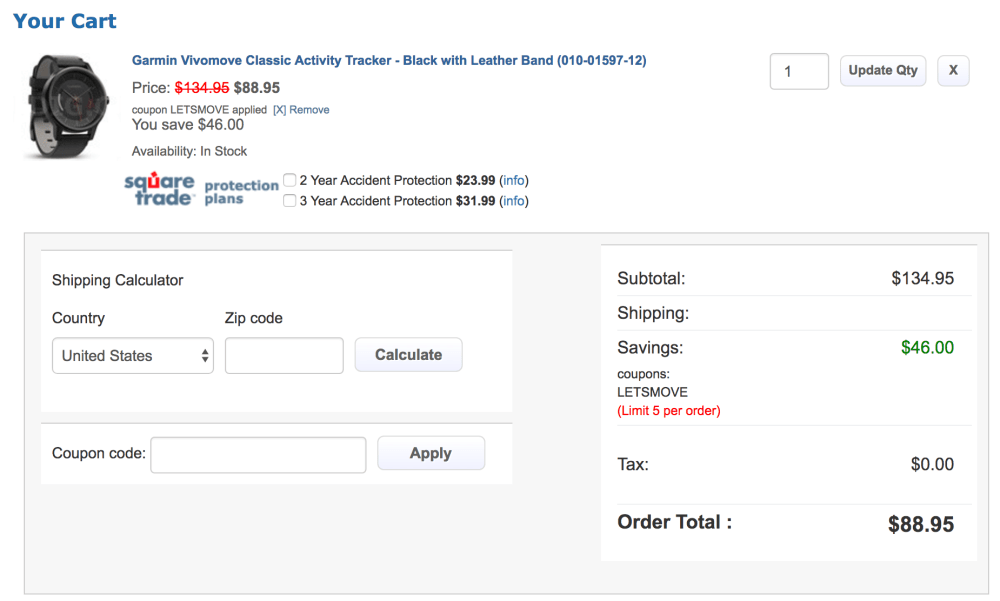
Task: Click the Update Qty button
Action: click(883, 71)
